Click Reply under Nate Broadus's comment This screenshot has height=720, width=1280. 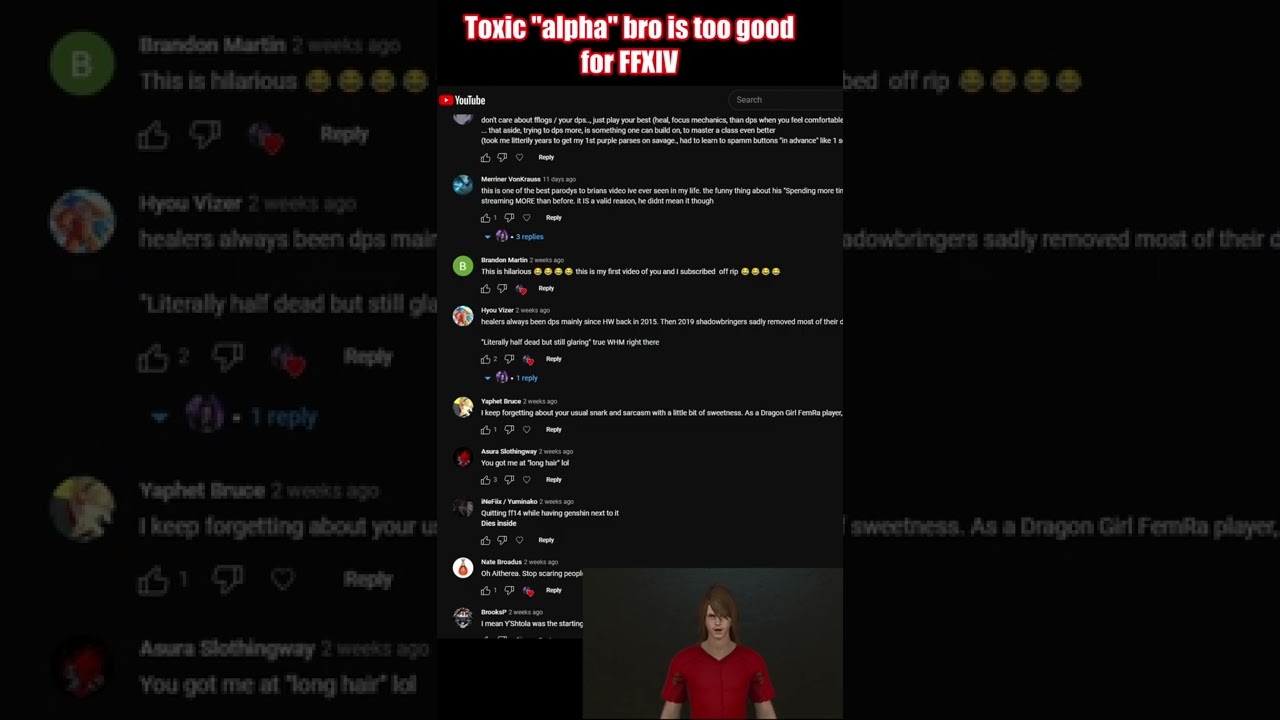pos(554,590)
